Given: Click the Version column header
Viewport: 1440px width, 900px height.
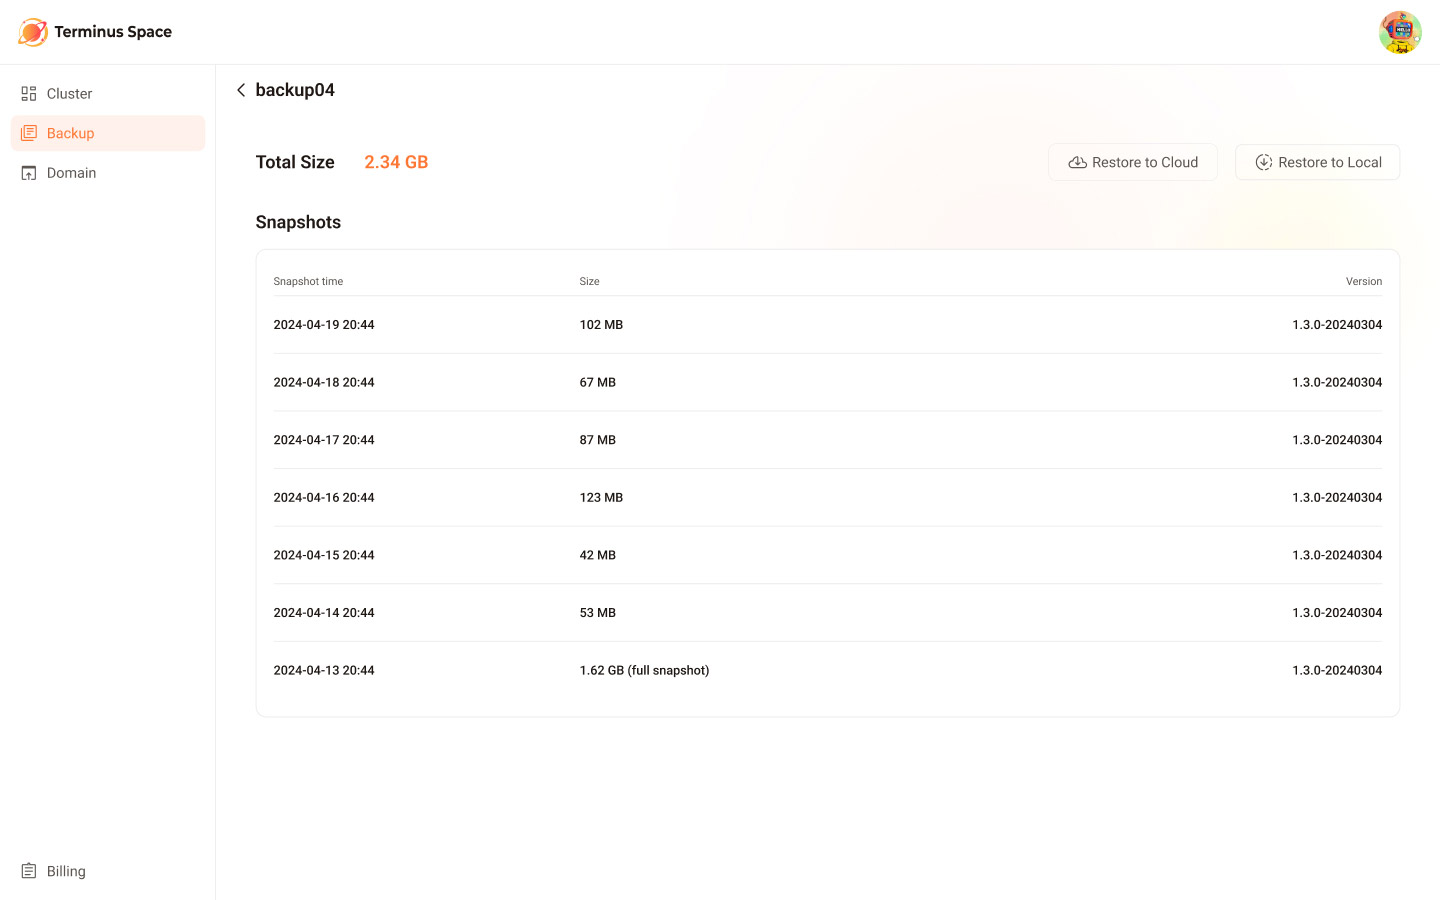Looking at the screenshot, I should tap(1363, 282).
